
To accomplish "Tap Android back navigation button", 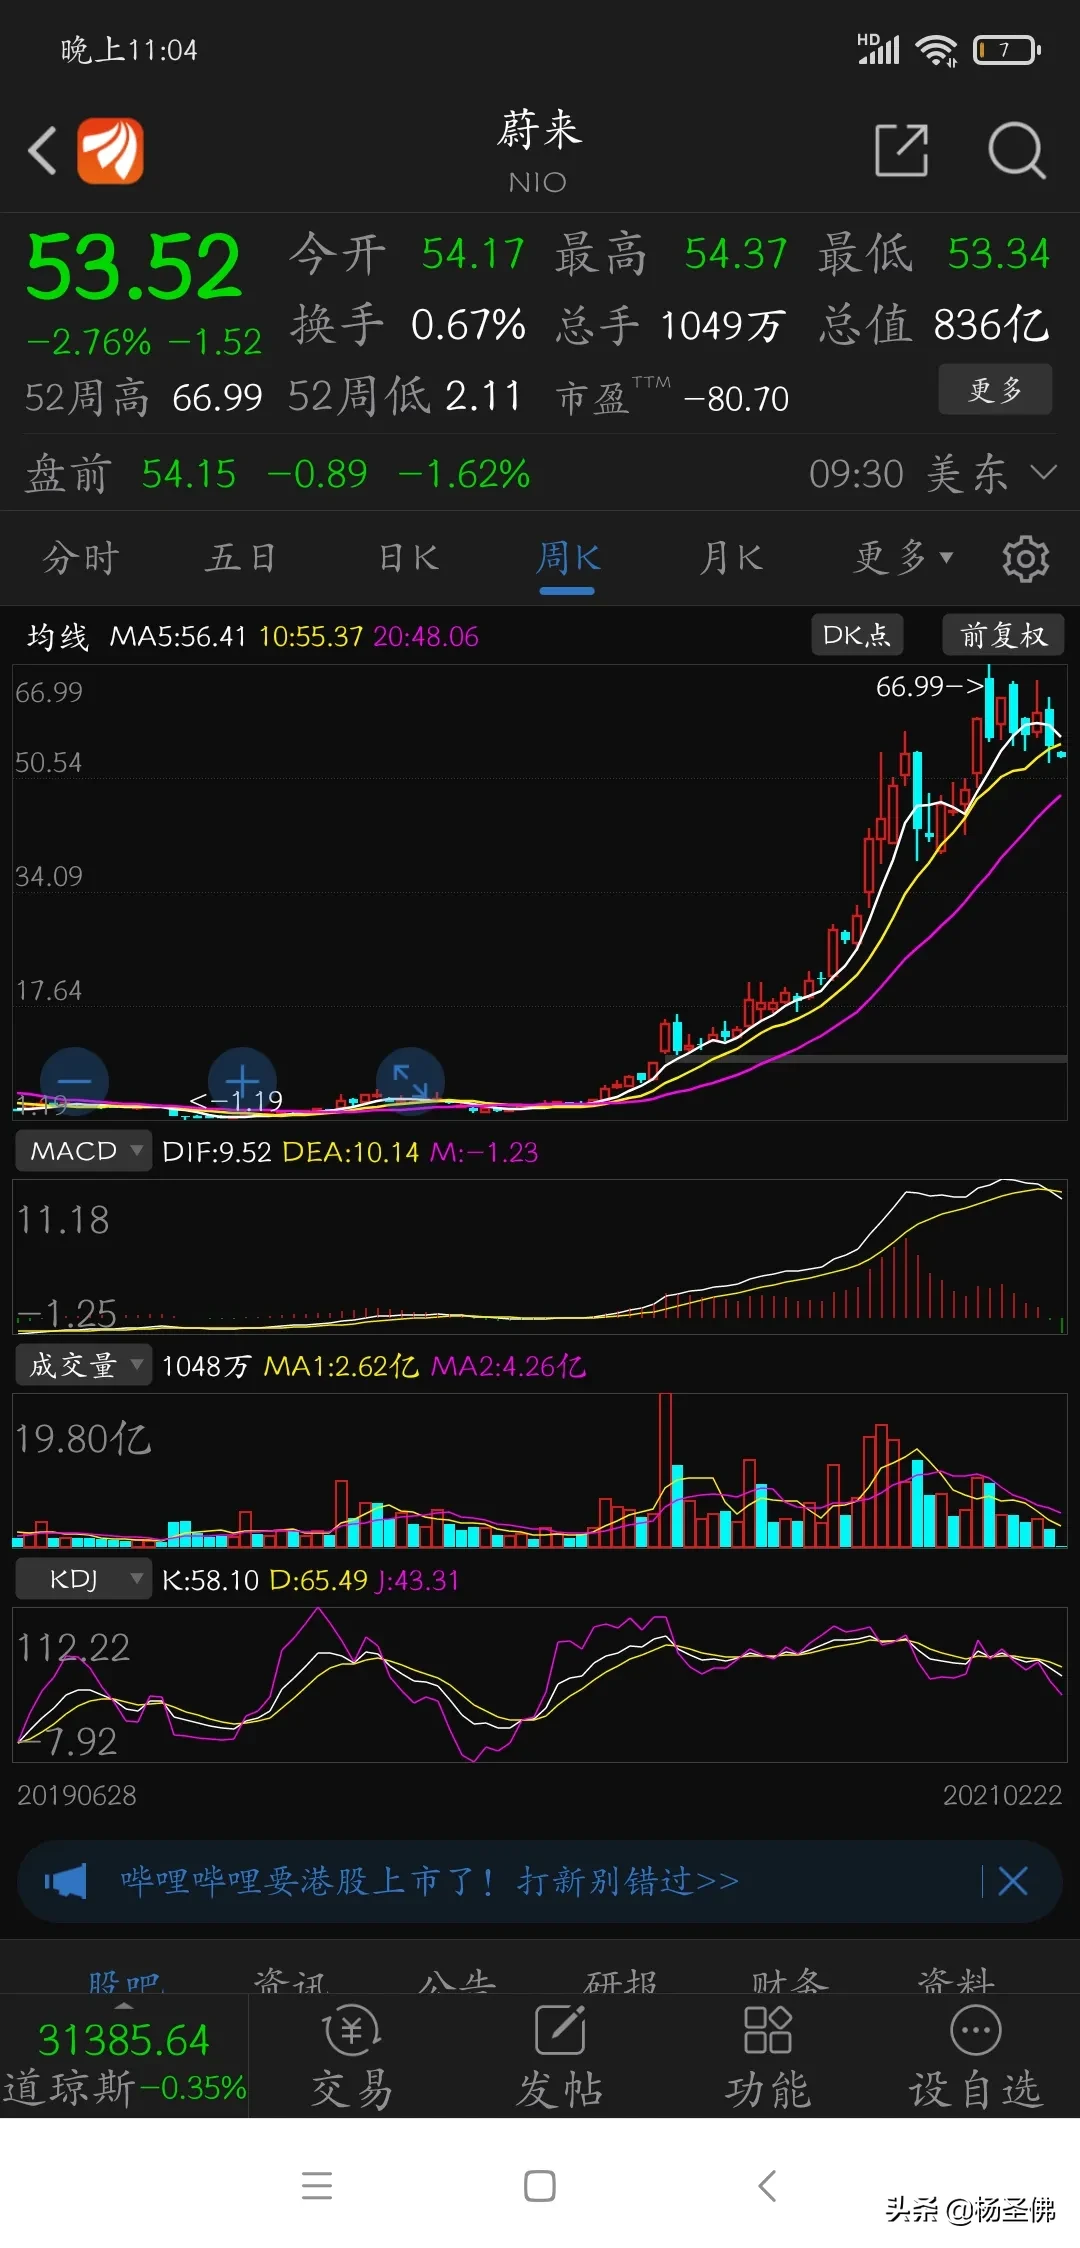I will (767, 2186).
